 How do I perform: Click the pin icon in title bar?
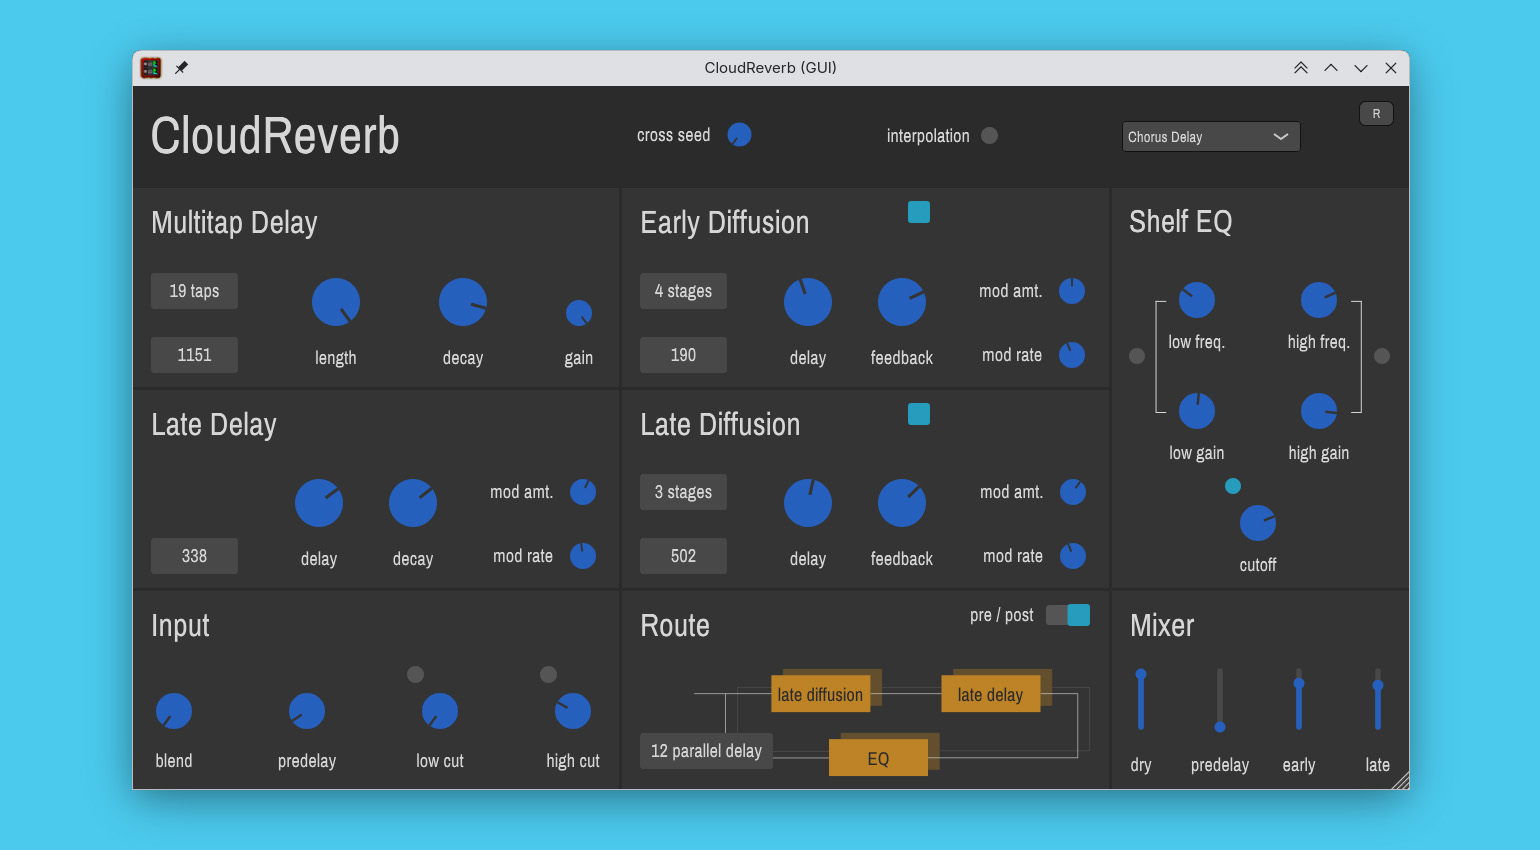[x=181, y=68]
